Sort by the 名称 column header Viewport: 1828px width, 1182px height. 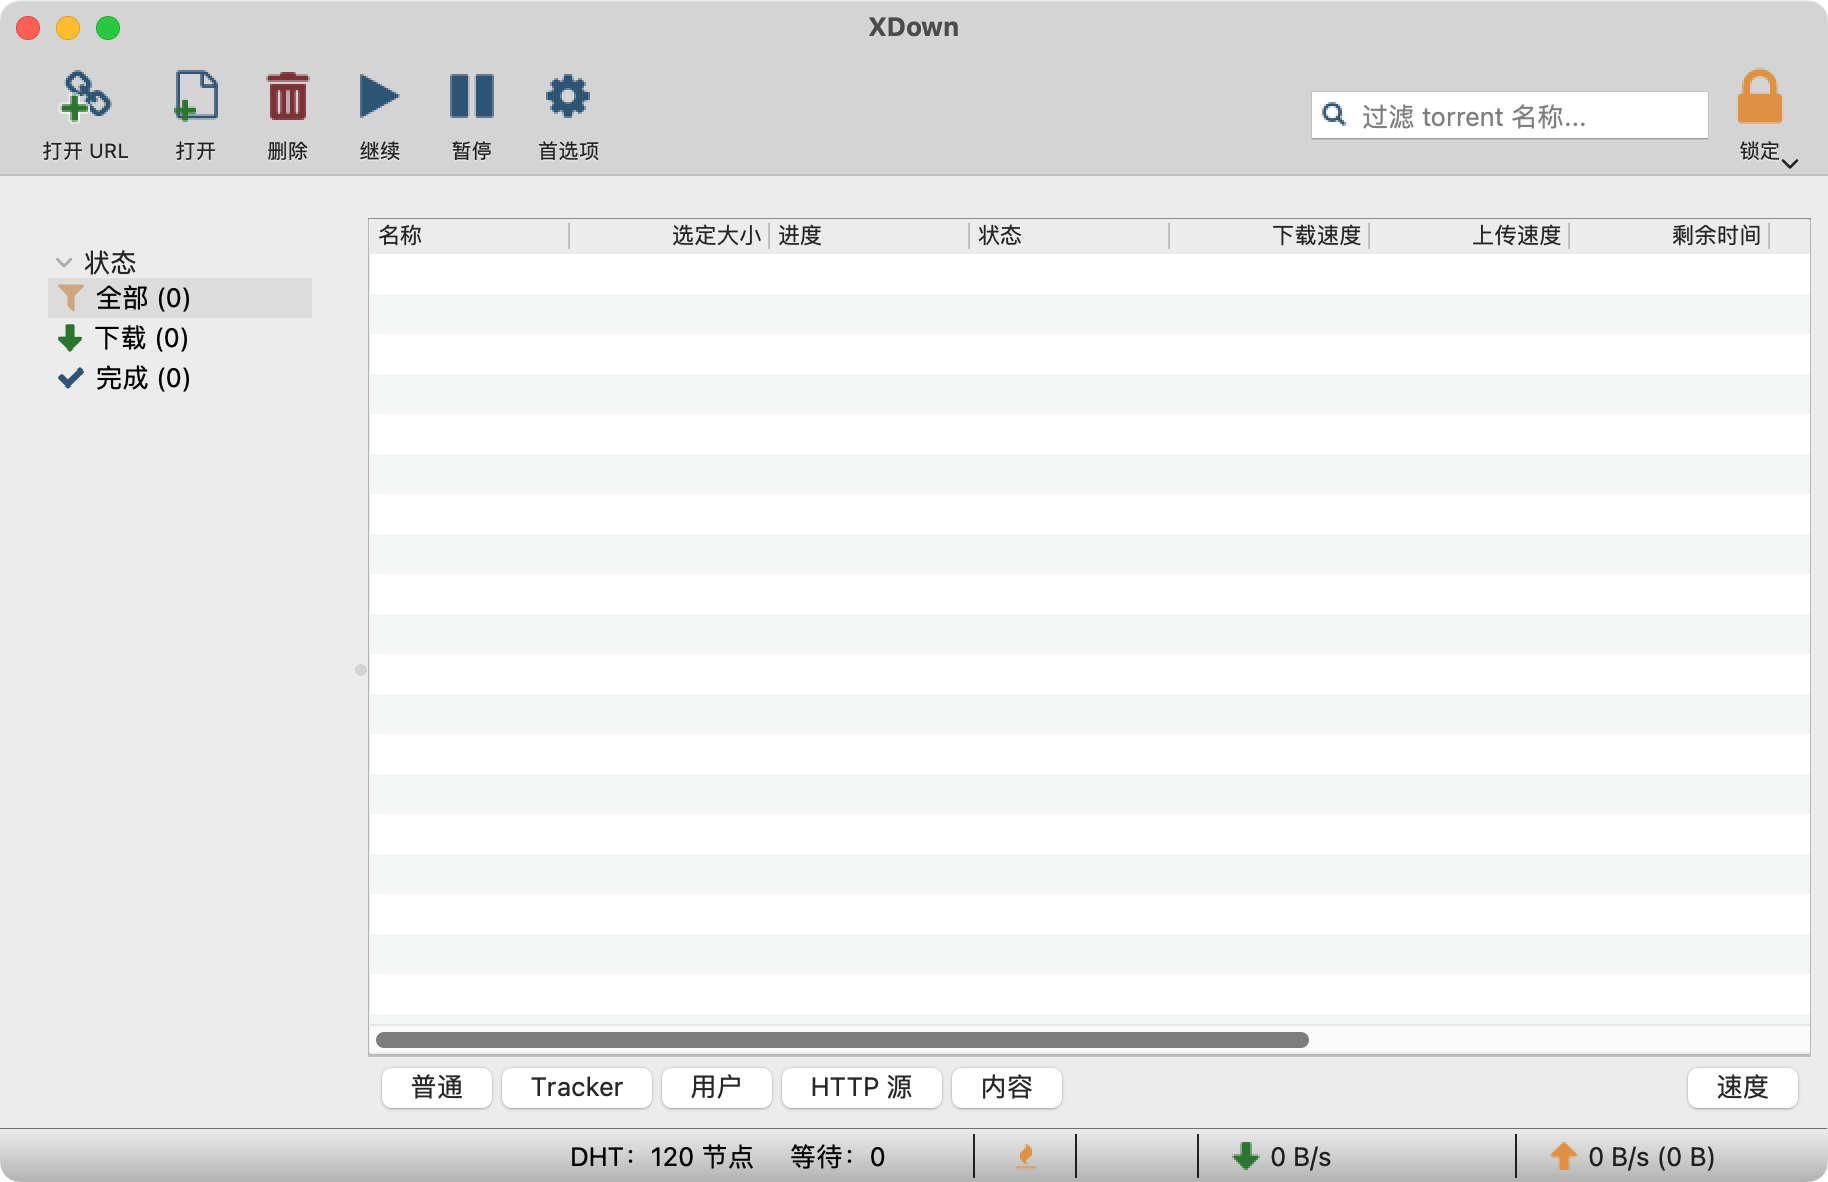469,235
